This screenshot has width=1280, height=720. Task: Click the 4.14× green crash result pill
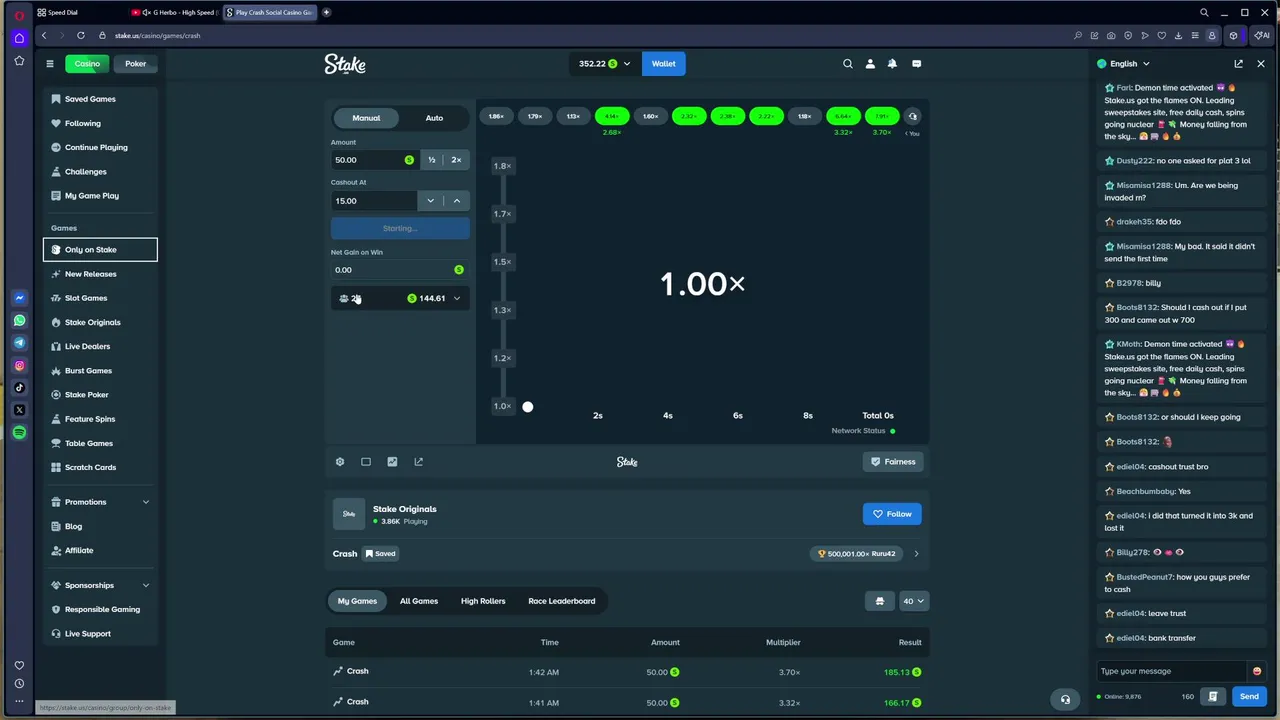pyautogui.click(x=612, y=116)
